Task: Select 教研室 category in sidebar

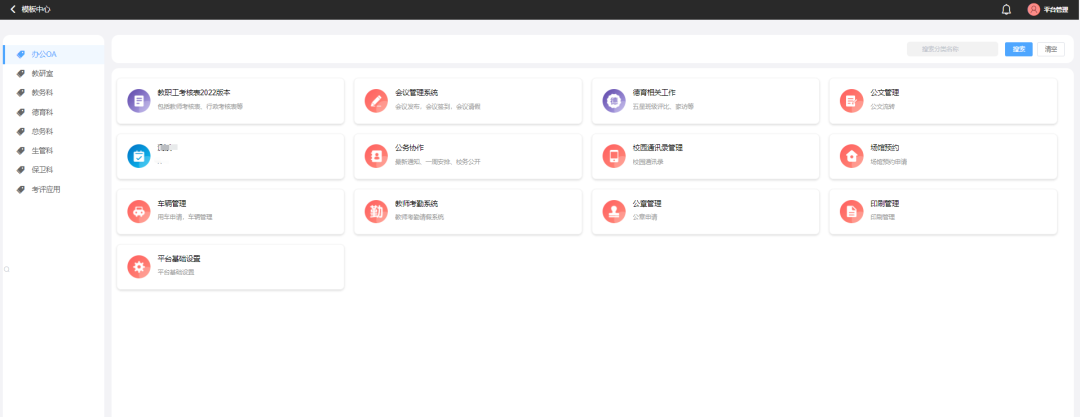Action: (42, 73)
